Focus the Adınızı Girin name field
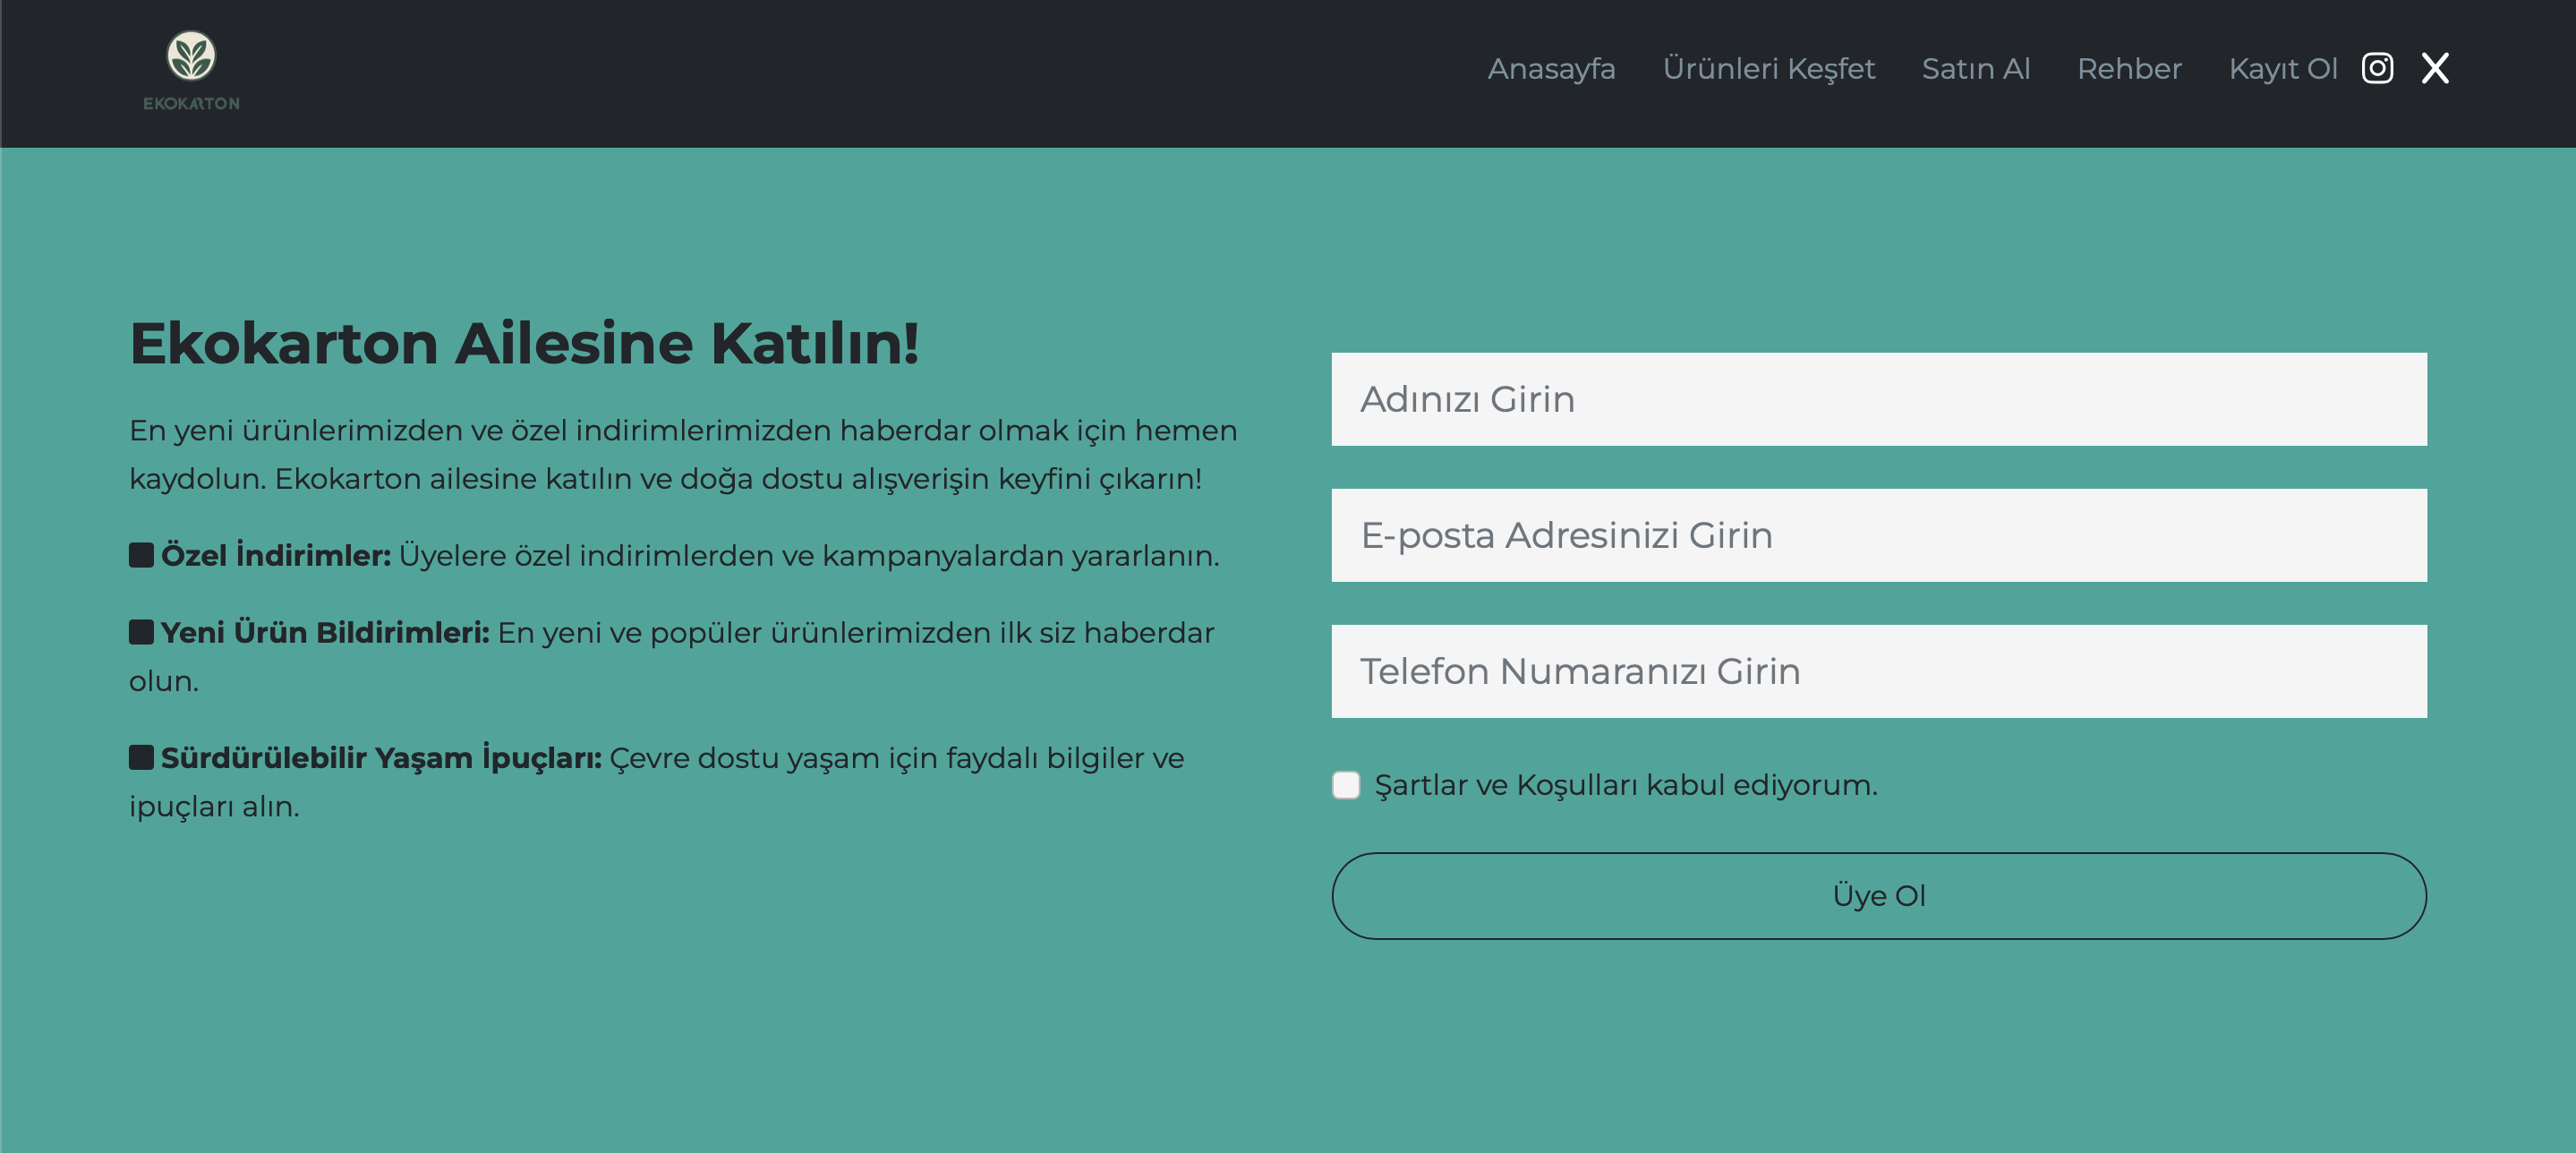The image size is (2576, 1153). (1879, 399)
